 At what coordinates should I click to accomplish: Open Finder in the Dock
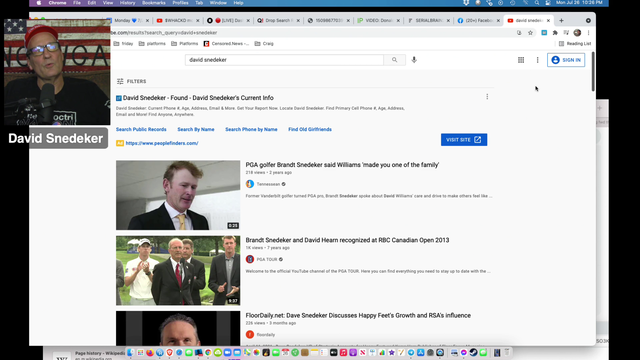[x=130, y=353]
